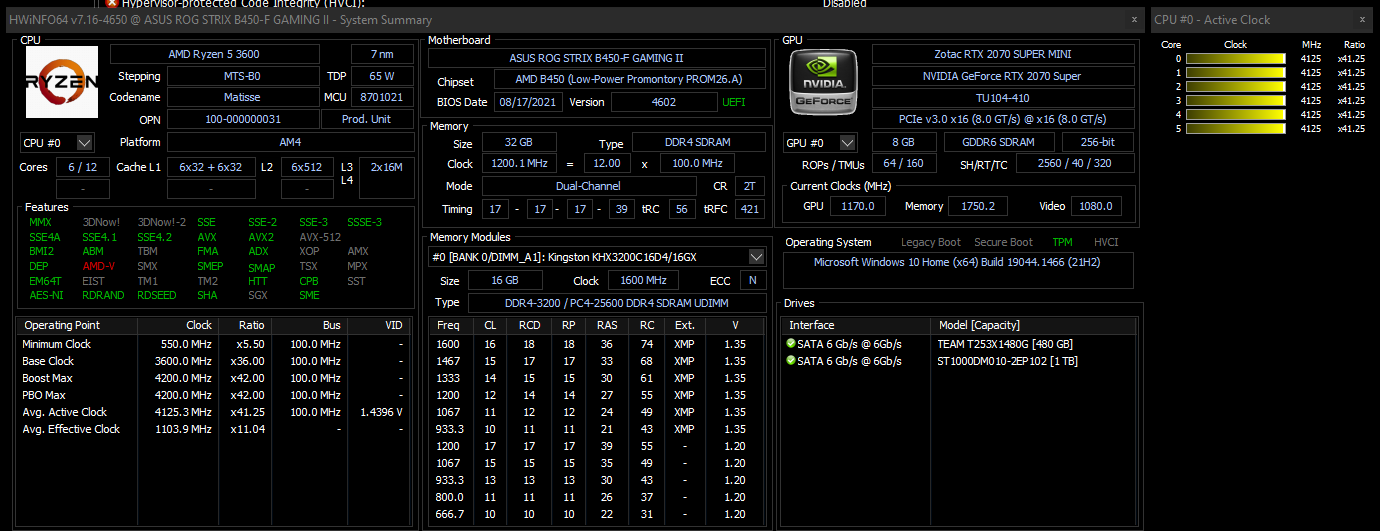Click the 32 GB memory size field
Screen dimensions: 1380x531
click(x=520, y=143)
